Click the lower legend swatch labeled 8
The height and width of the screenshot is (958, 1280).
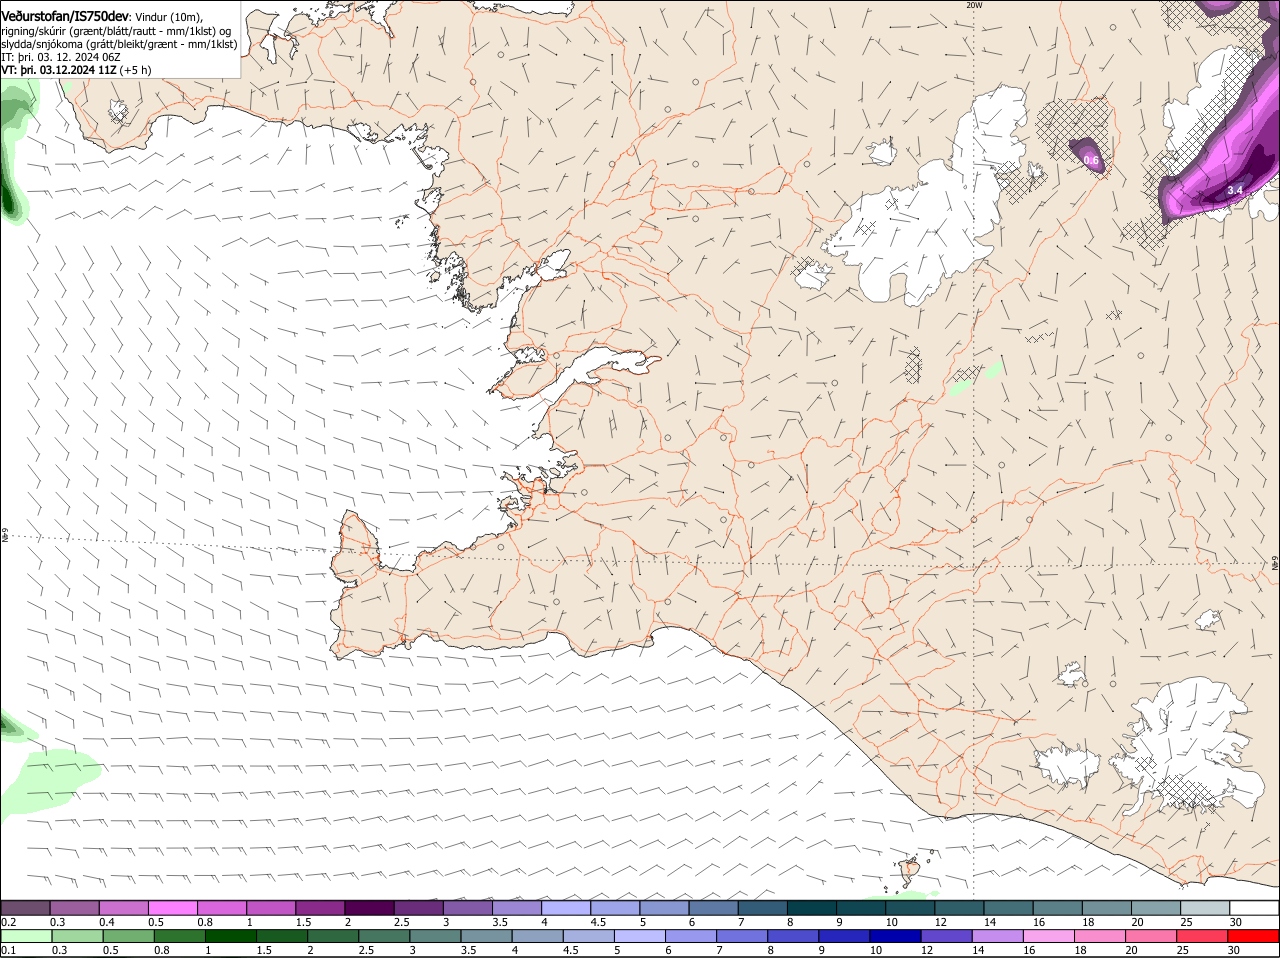[x=793, y=936]
